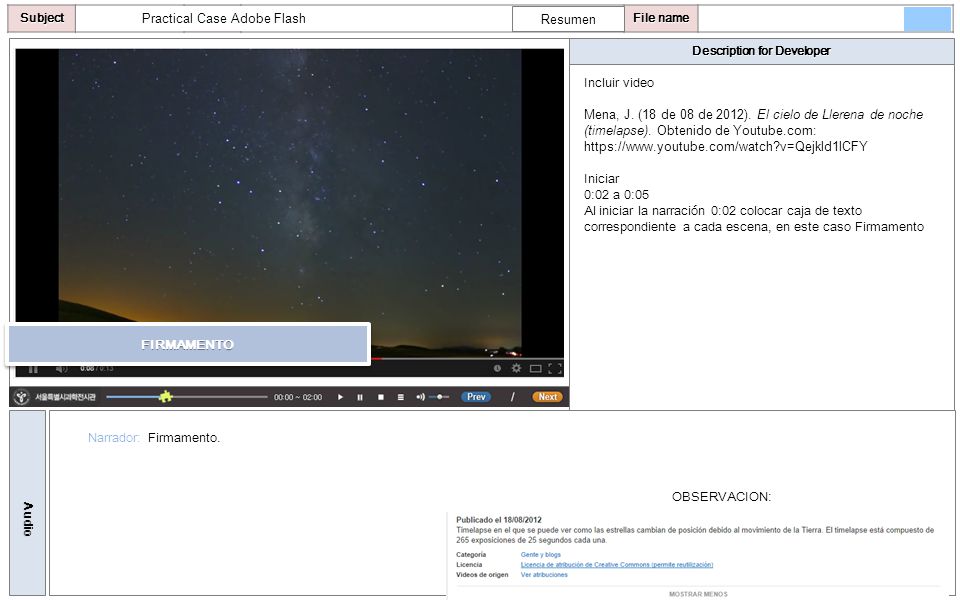Viewport: 960px width, 600px height.
Task: Click the '0:02 a 0:05' time text
Action: pyautogui.click(x=616, y=195)
